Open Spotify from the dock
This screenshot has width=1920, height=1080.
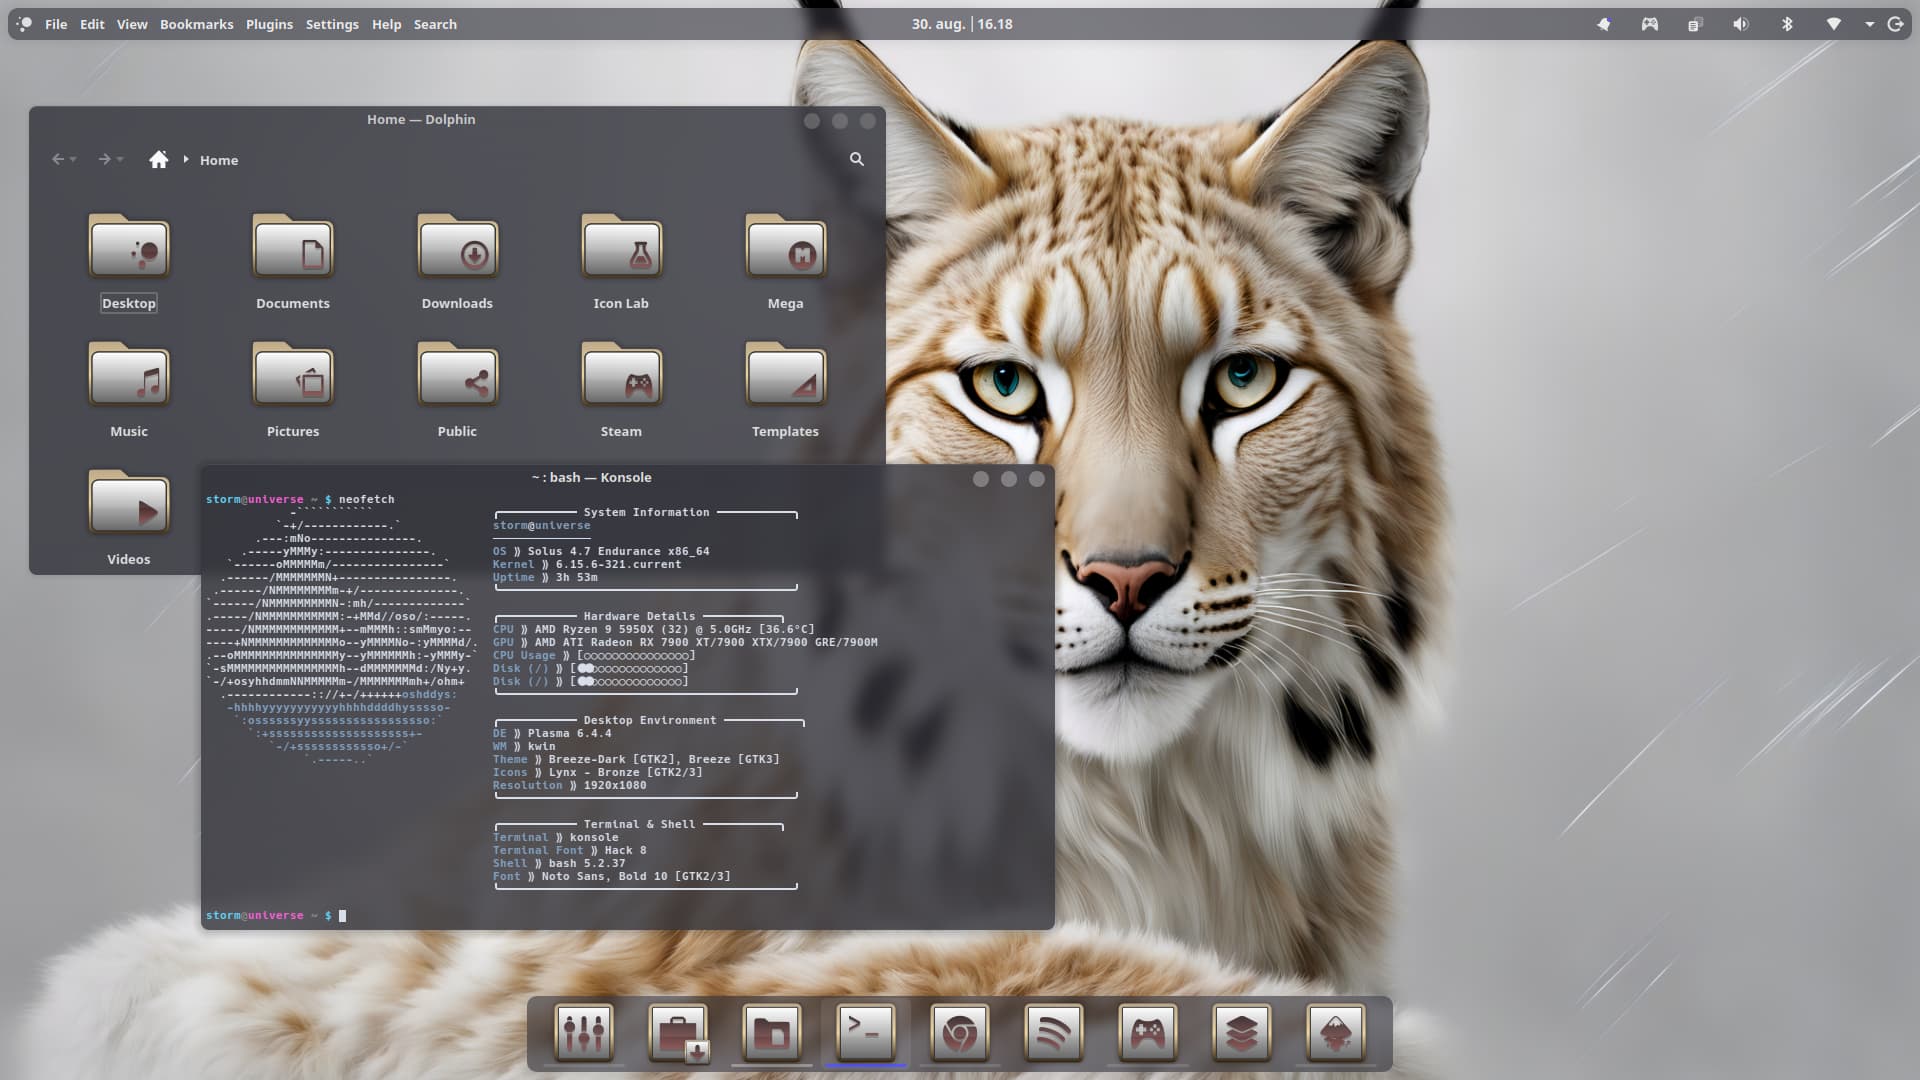[1054, 1032]
